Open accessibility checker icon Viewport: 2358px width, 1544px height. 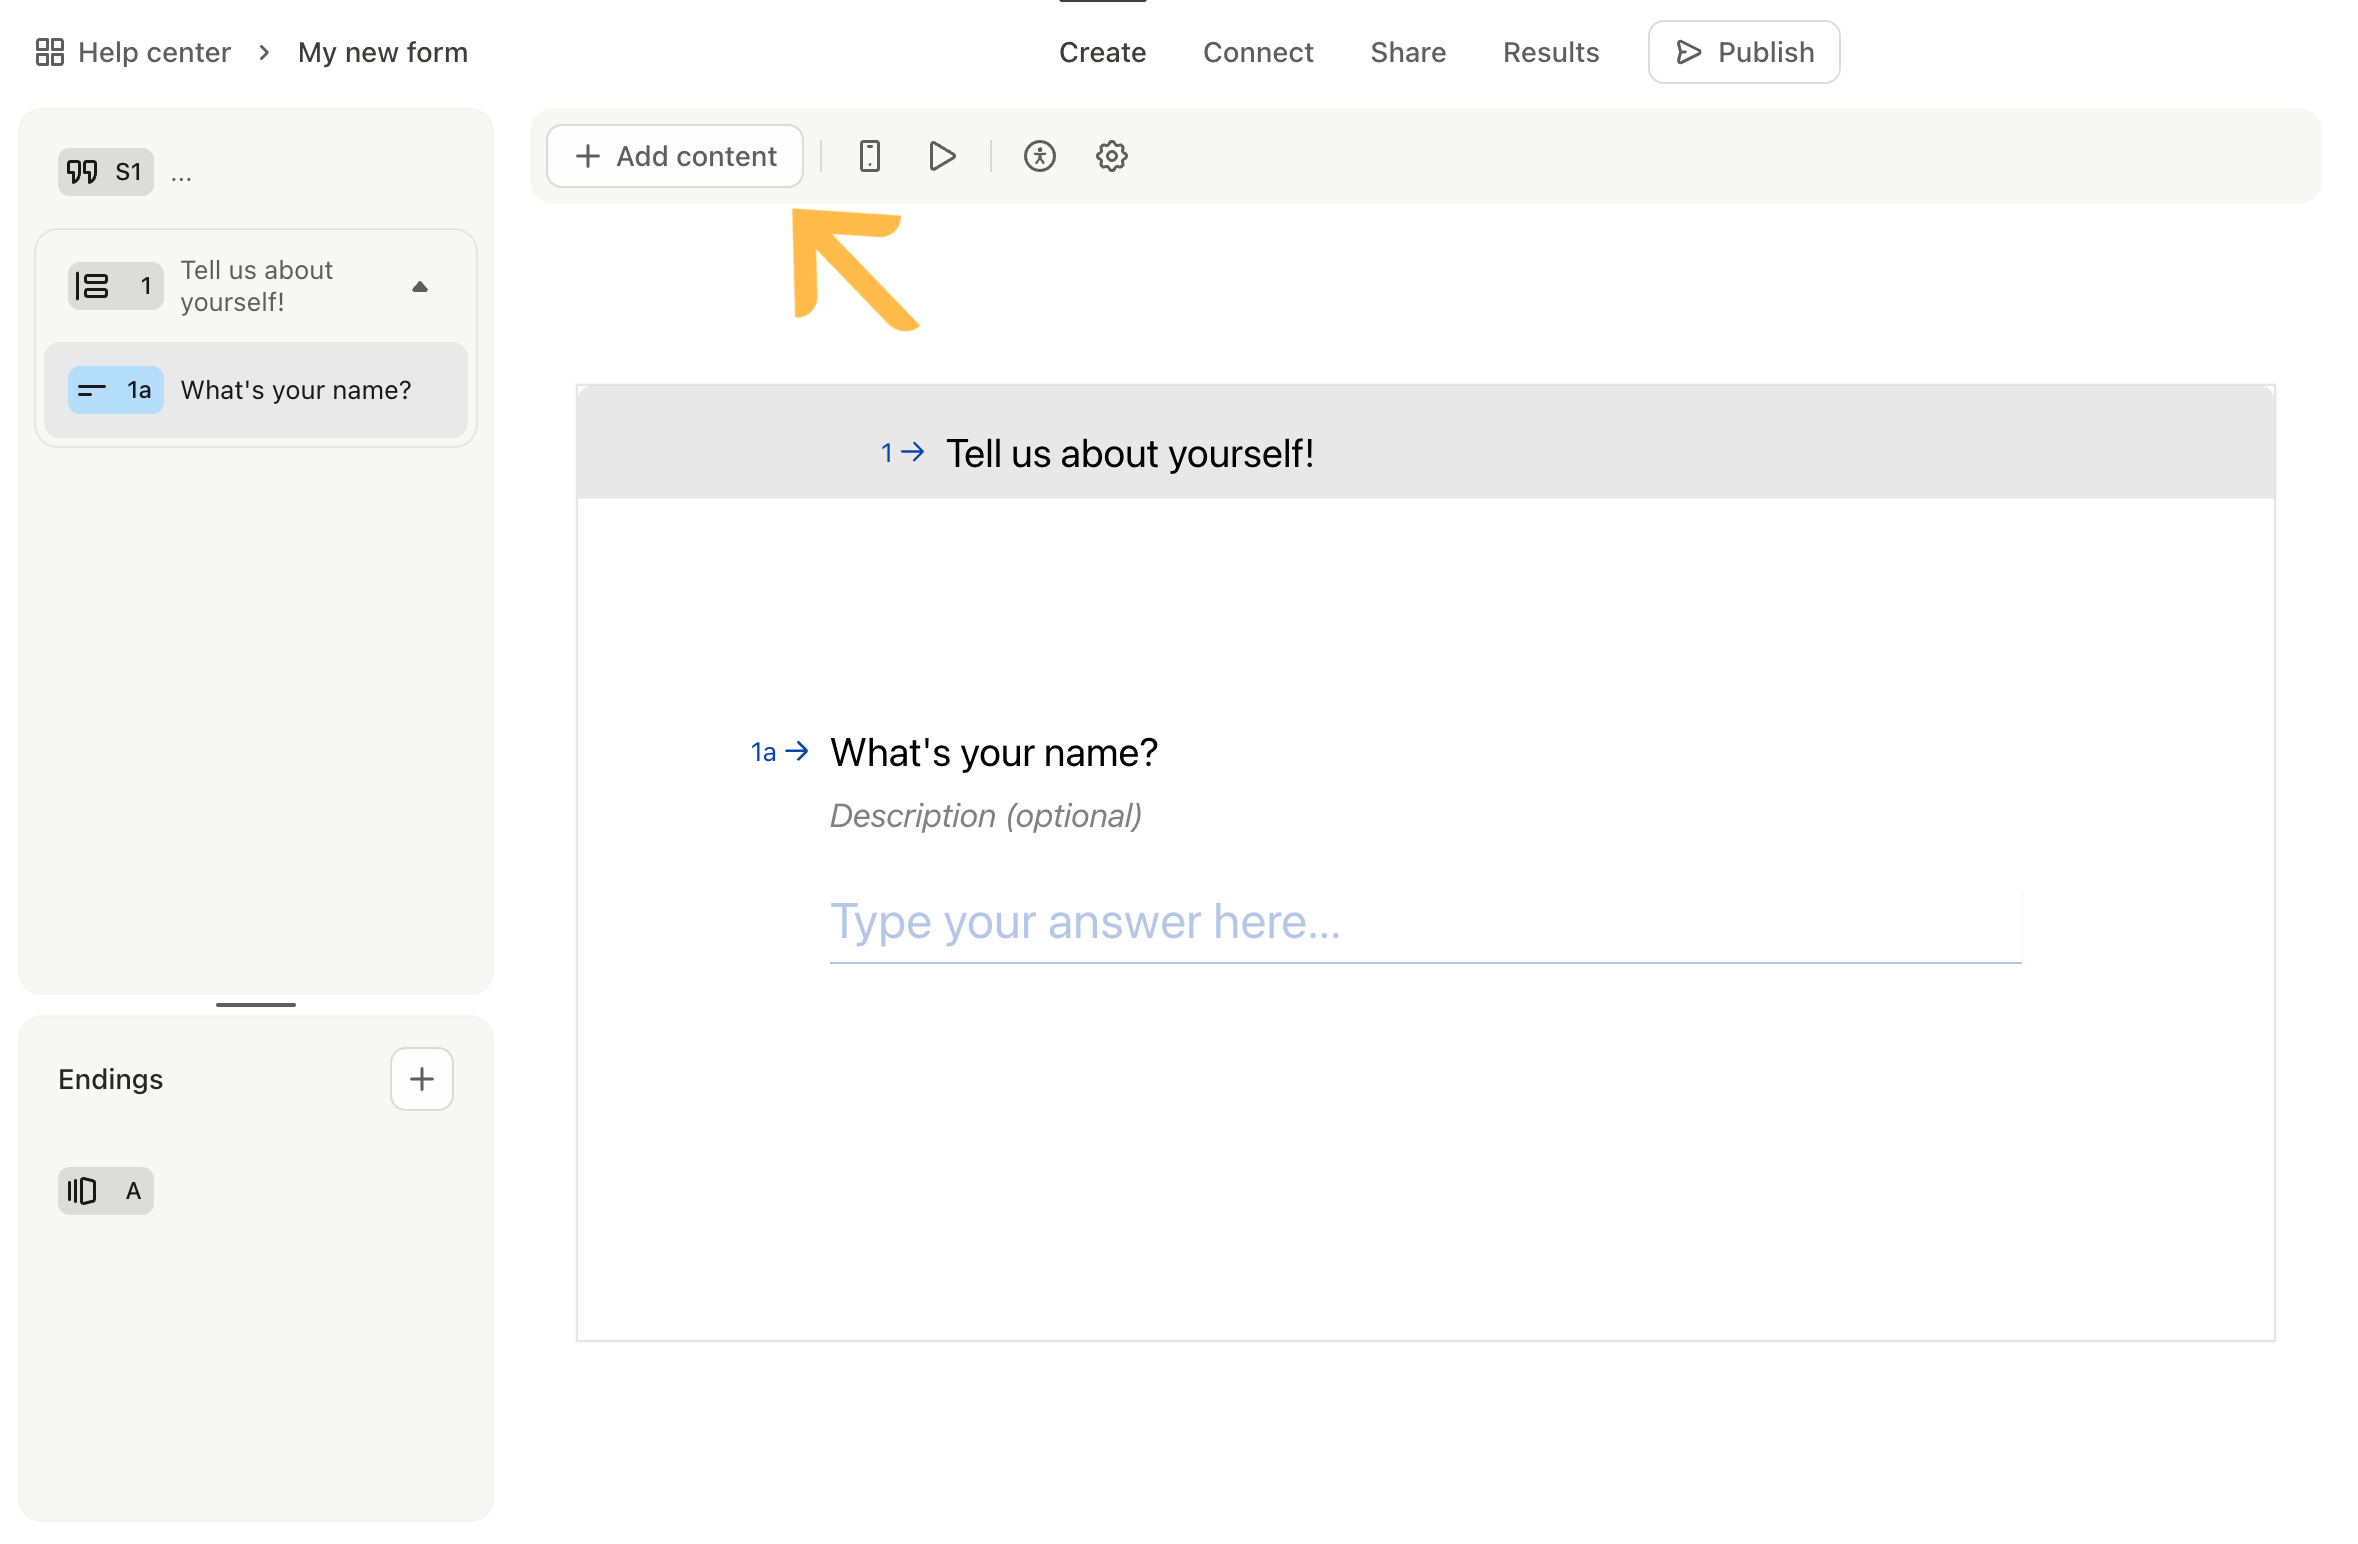(1039, 156)
